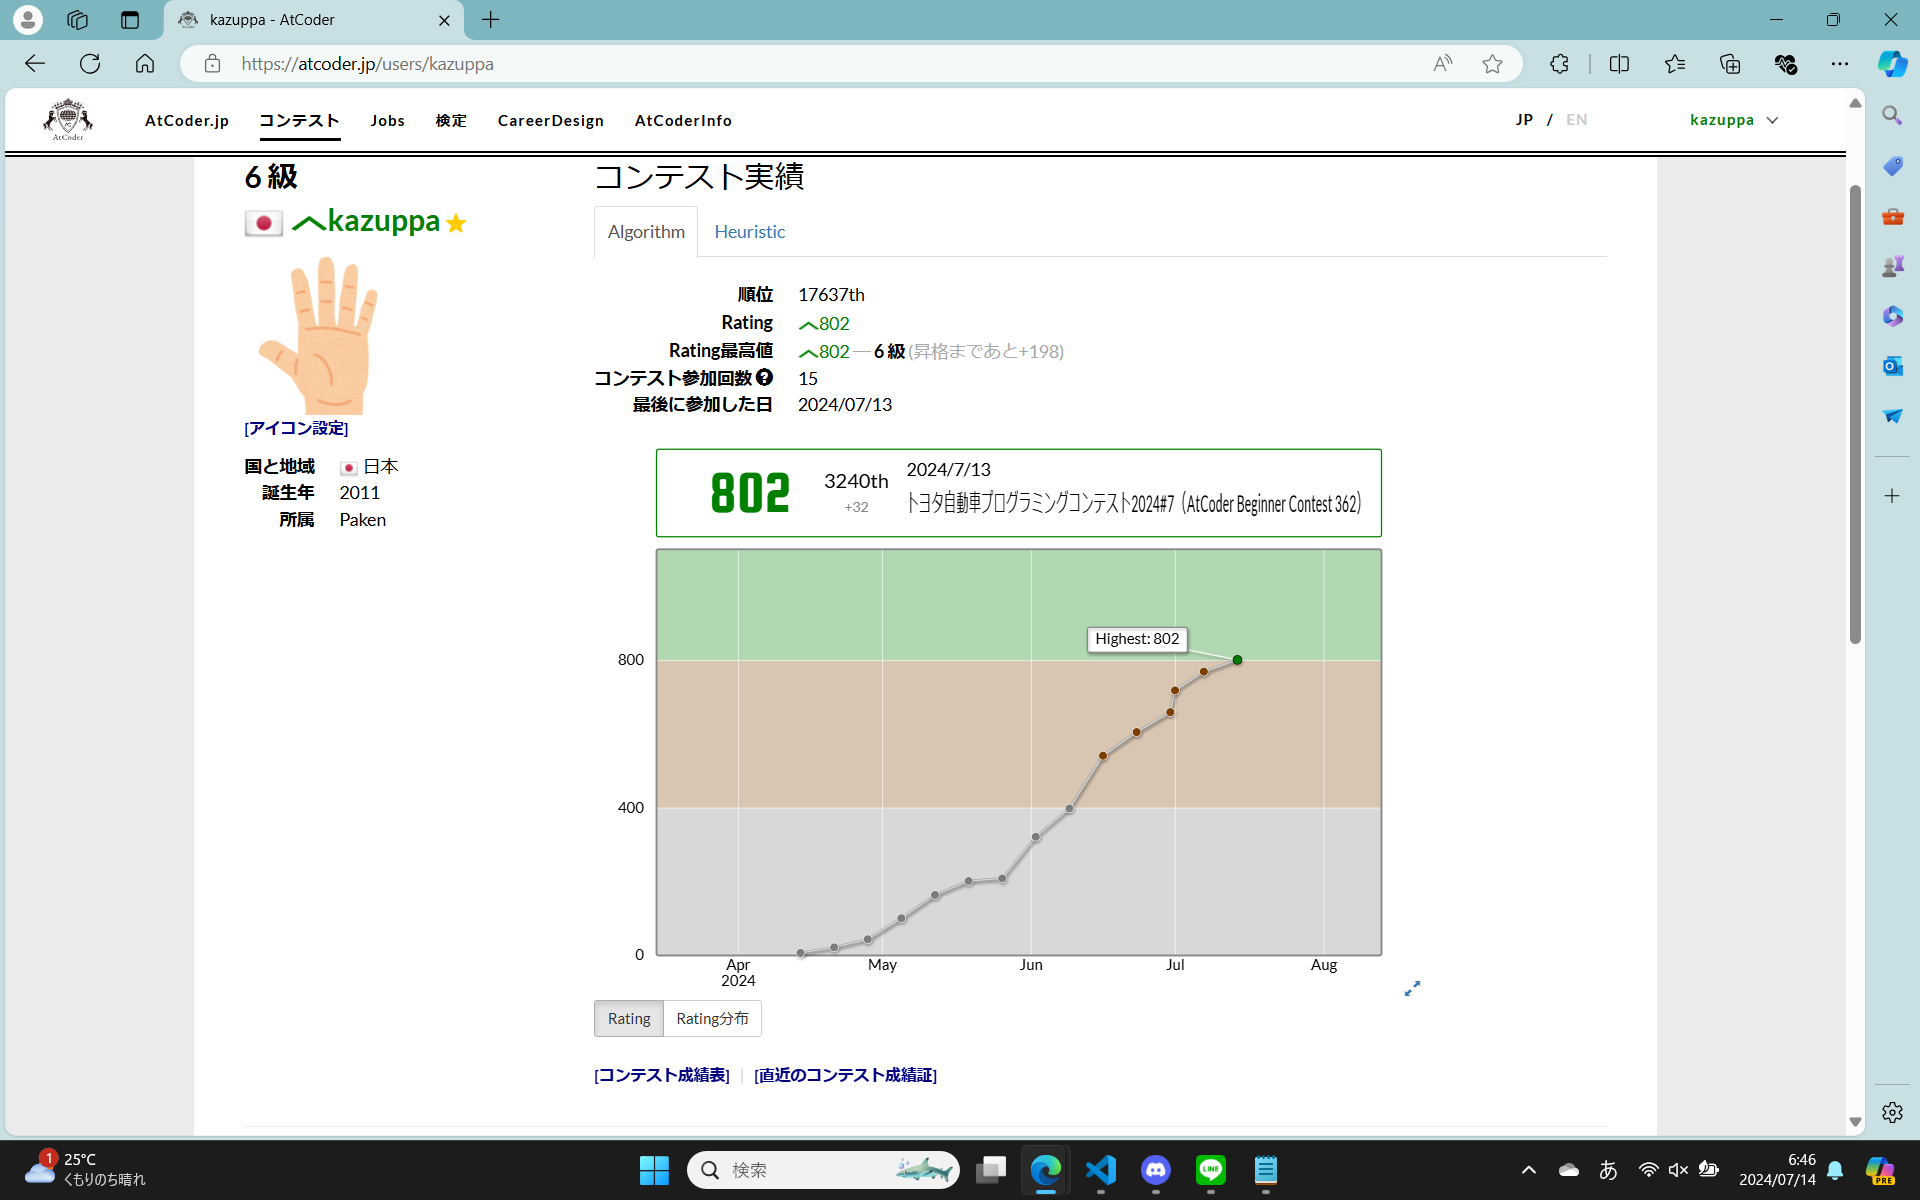
Task: Open Edge Settings and more menu
Action: click(1839, 64)
